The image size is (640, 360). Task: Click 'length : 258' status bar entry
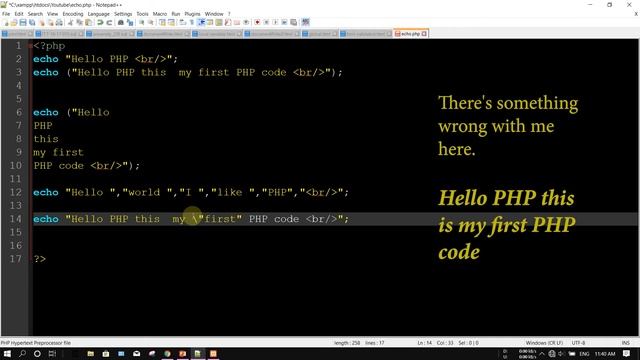pos(347,343)
